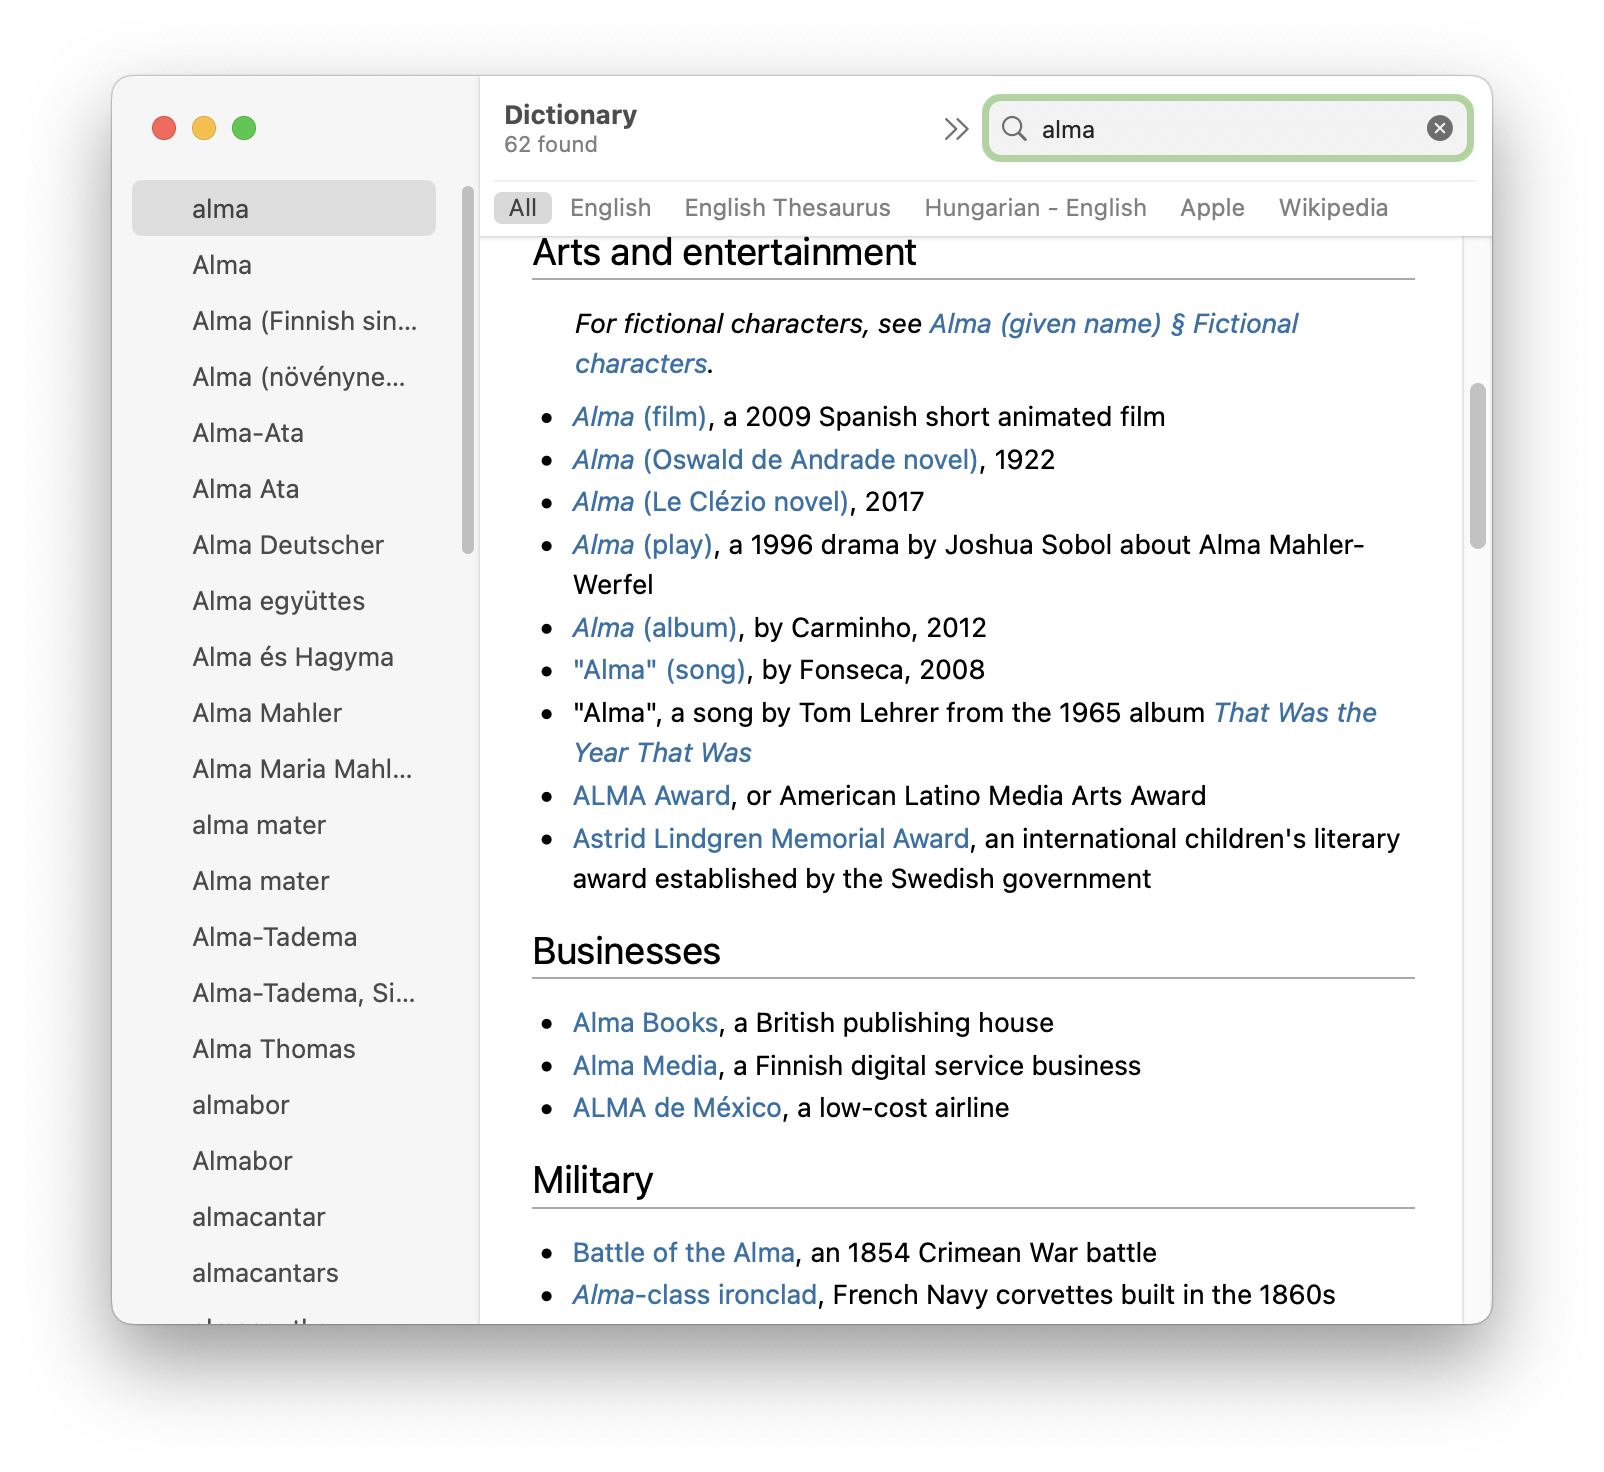
Task: Select 'Alma Thomas' sidebar entry
Action: click(x=284, y=1049)
